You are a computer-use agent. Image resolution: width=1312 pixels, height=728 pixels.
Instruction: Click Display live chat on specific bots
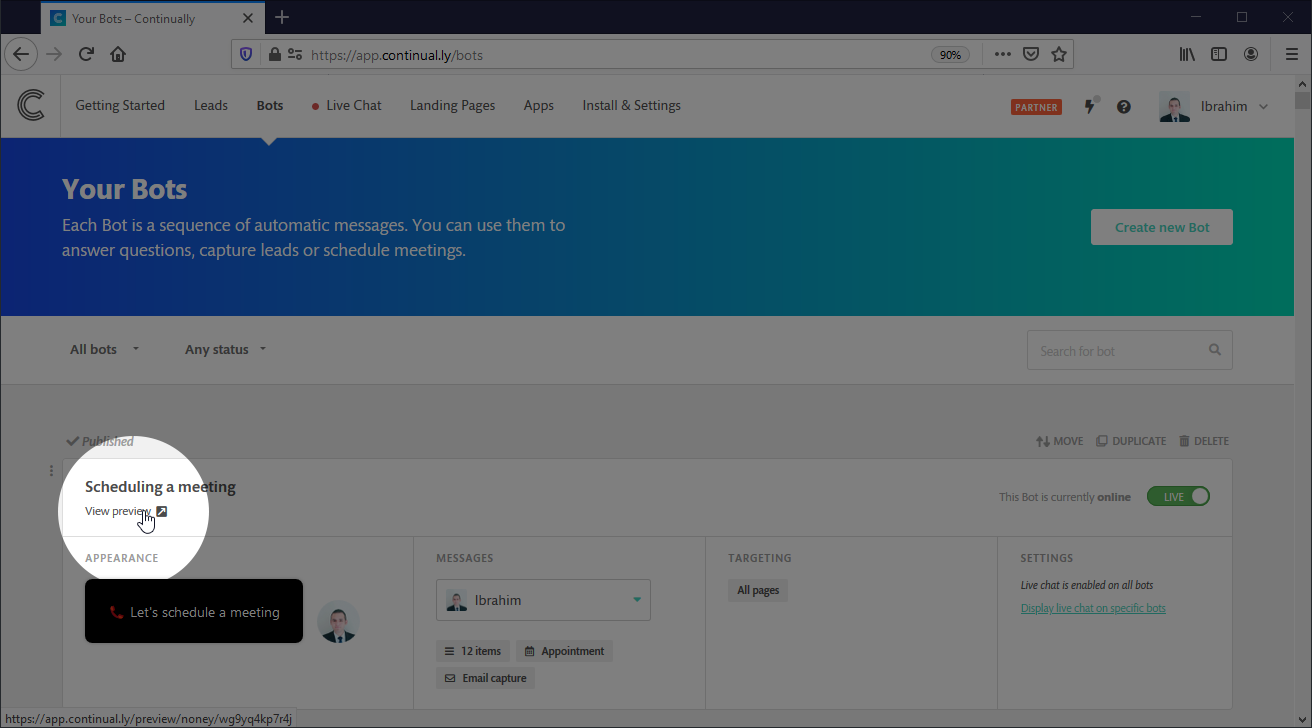(1092, 607)
